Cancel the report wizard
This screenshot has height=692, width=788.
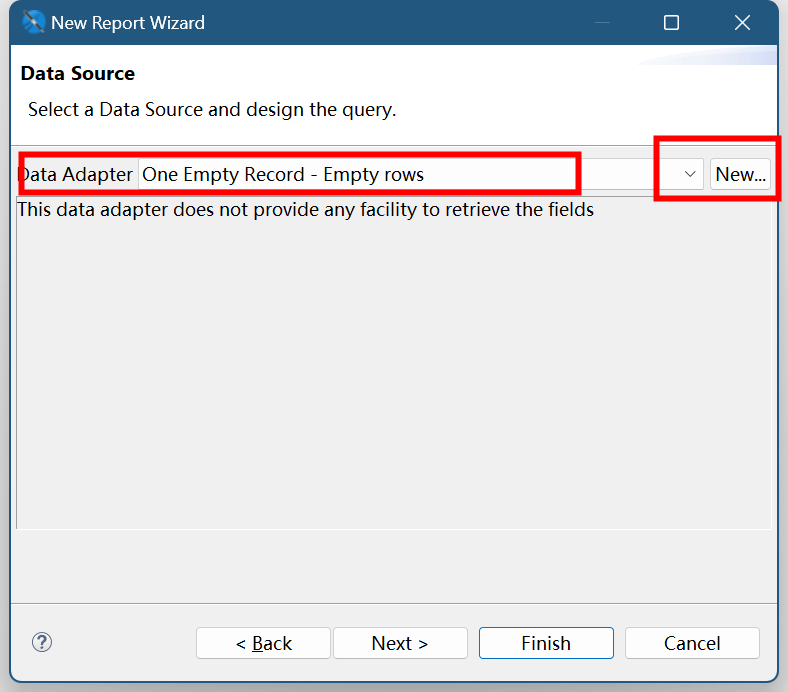[x=692, y=643]
